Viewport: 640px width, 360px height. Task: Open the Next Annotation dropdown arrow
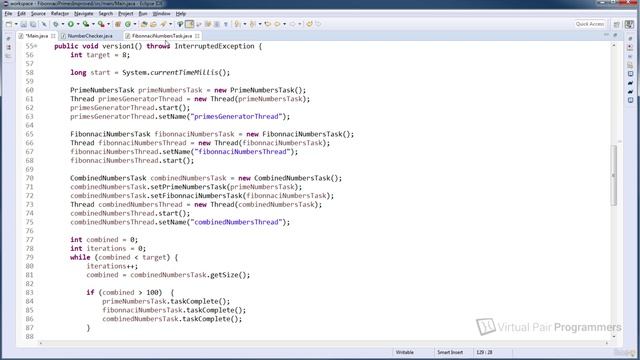244,24
